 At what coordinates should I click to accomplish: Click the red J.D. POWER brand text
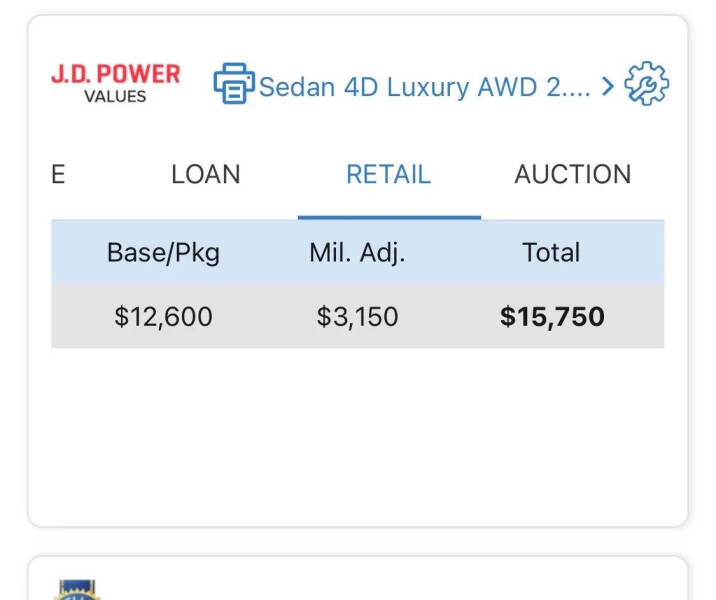116,75
